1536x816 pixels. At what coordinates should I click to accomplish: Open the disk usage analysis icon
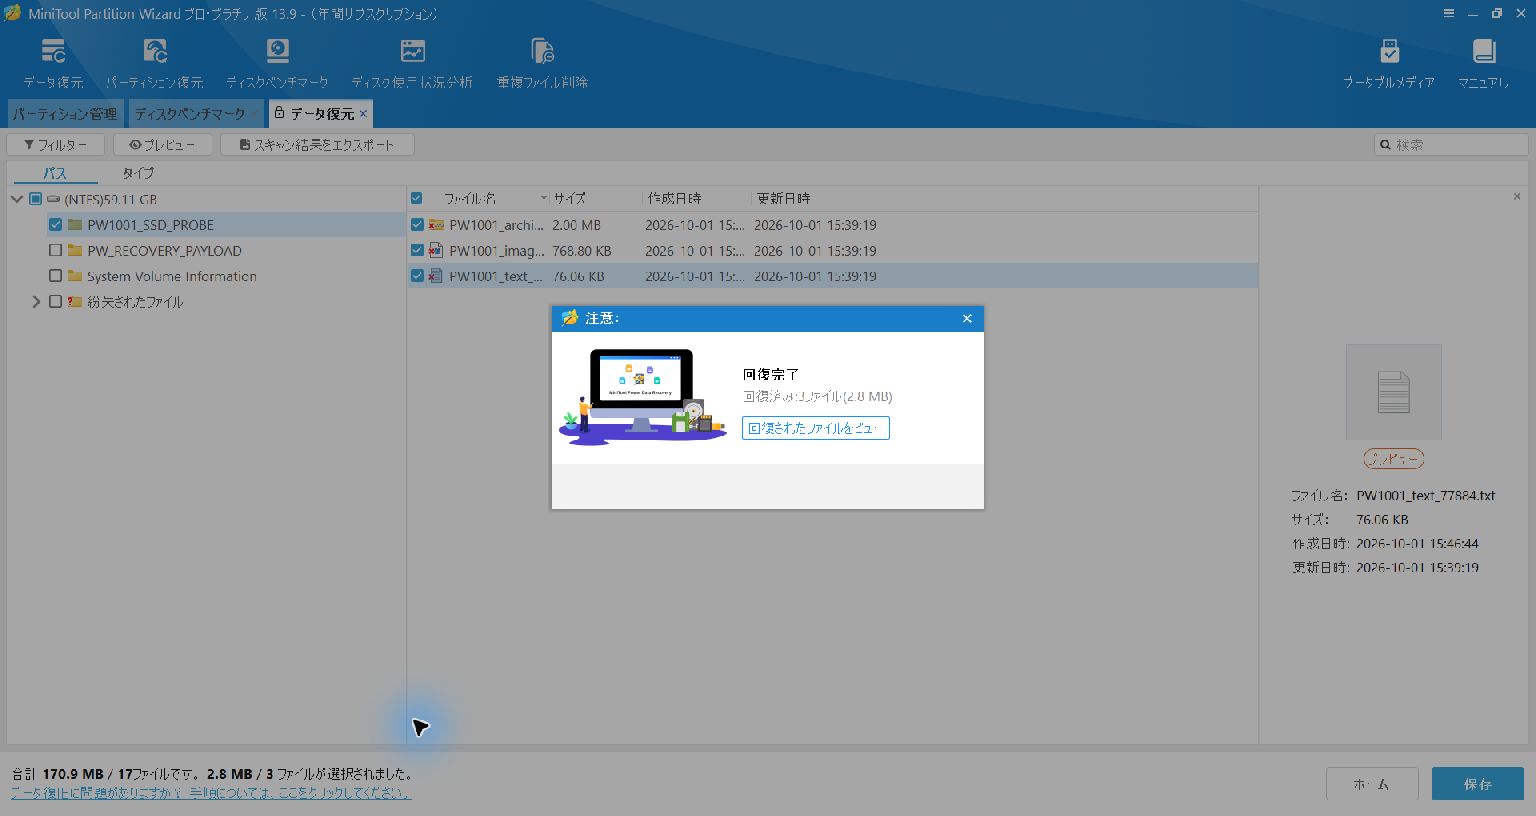(x=412, y=51)
